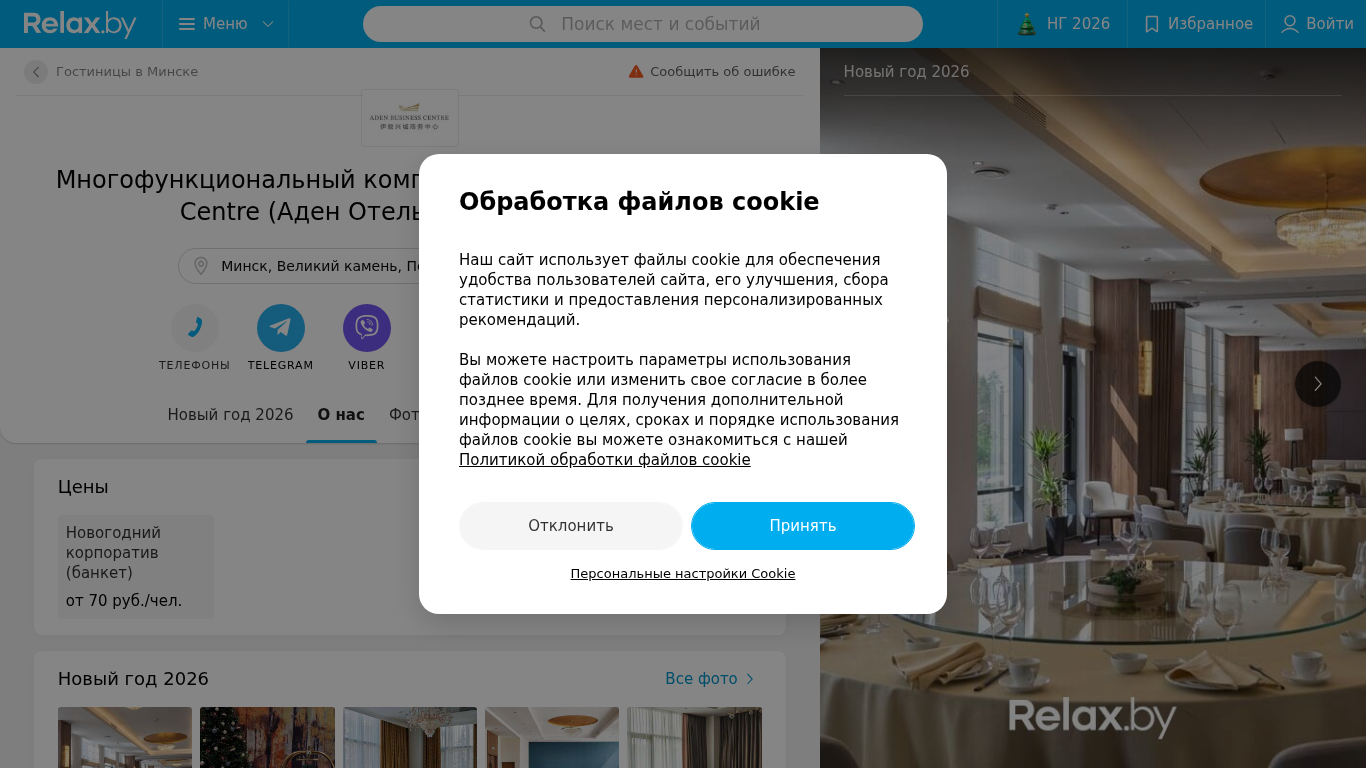The image size is (1366, 768).
Task: Show next photo with right arrow
Action: point(1318,384)
